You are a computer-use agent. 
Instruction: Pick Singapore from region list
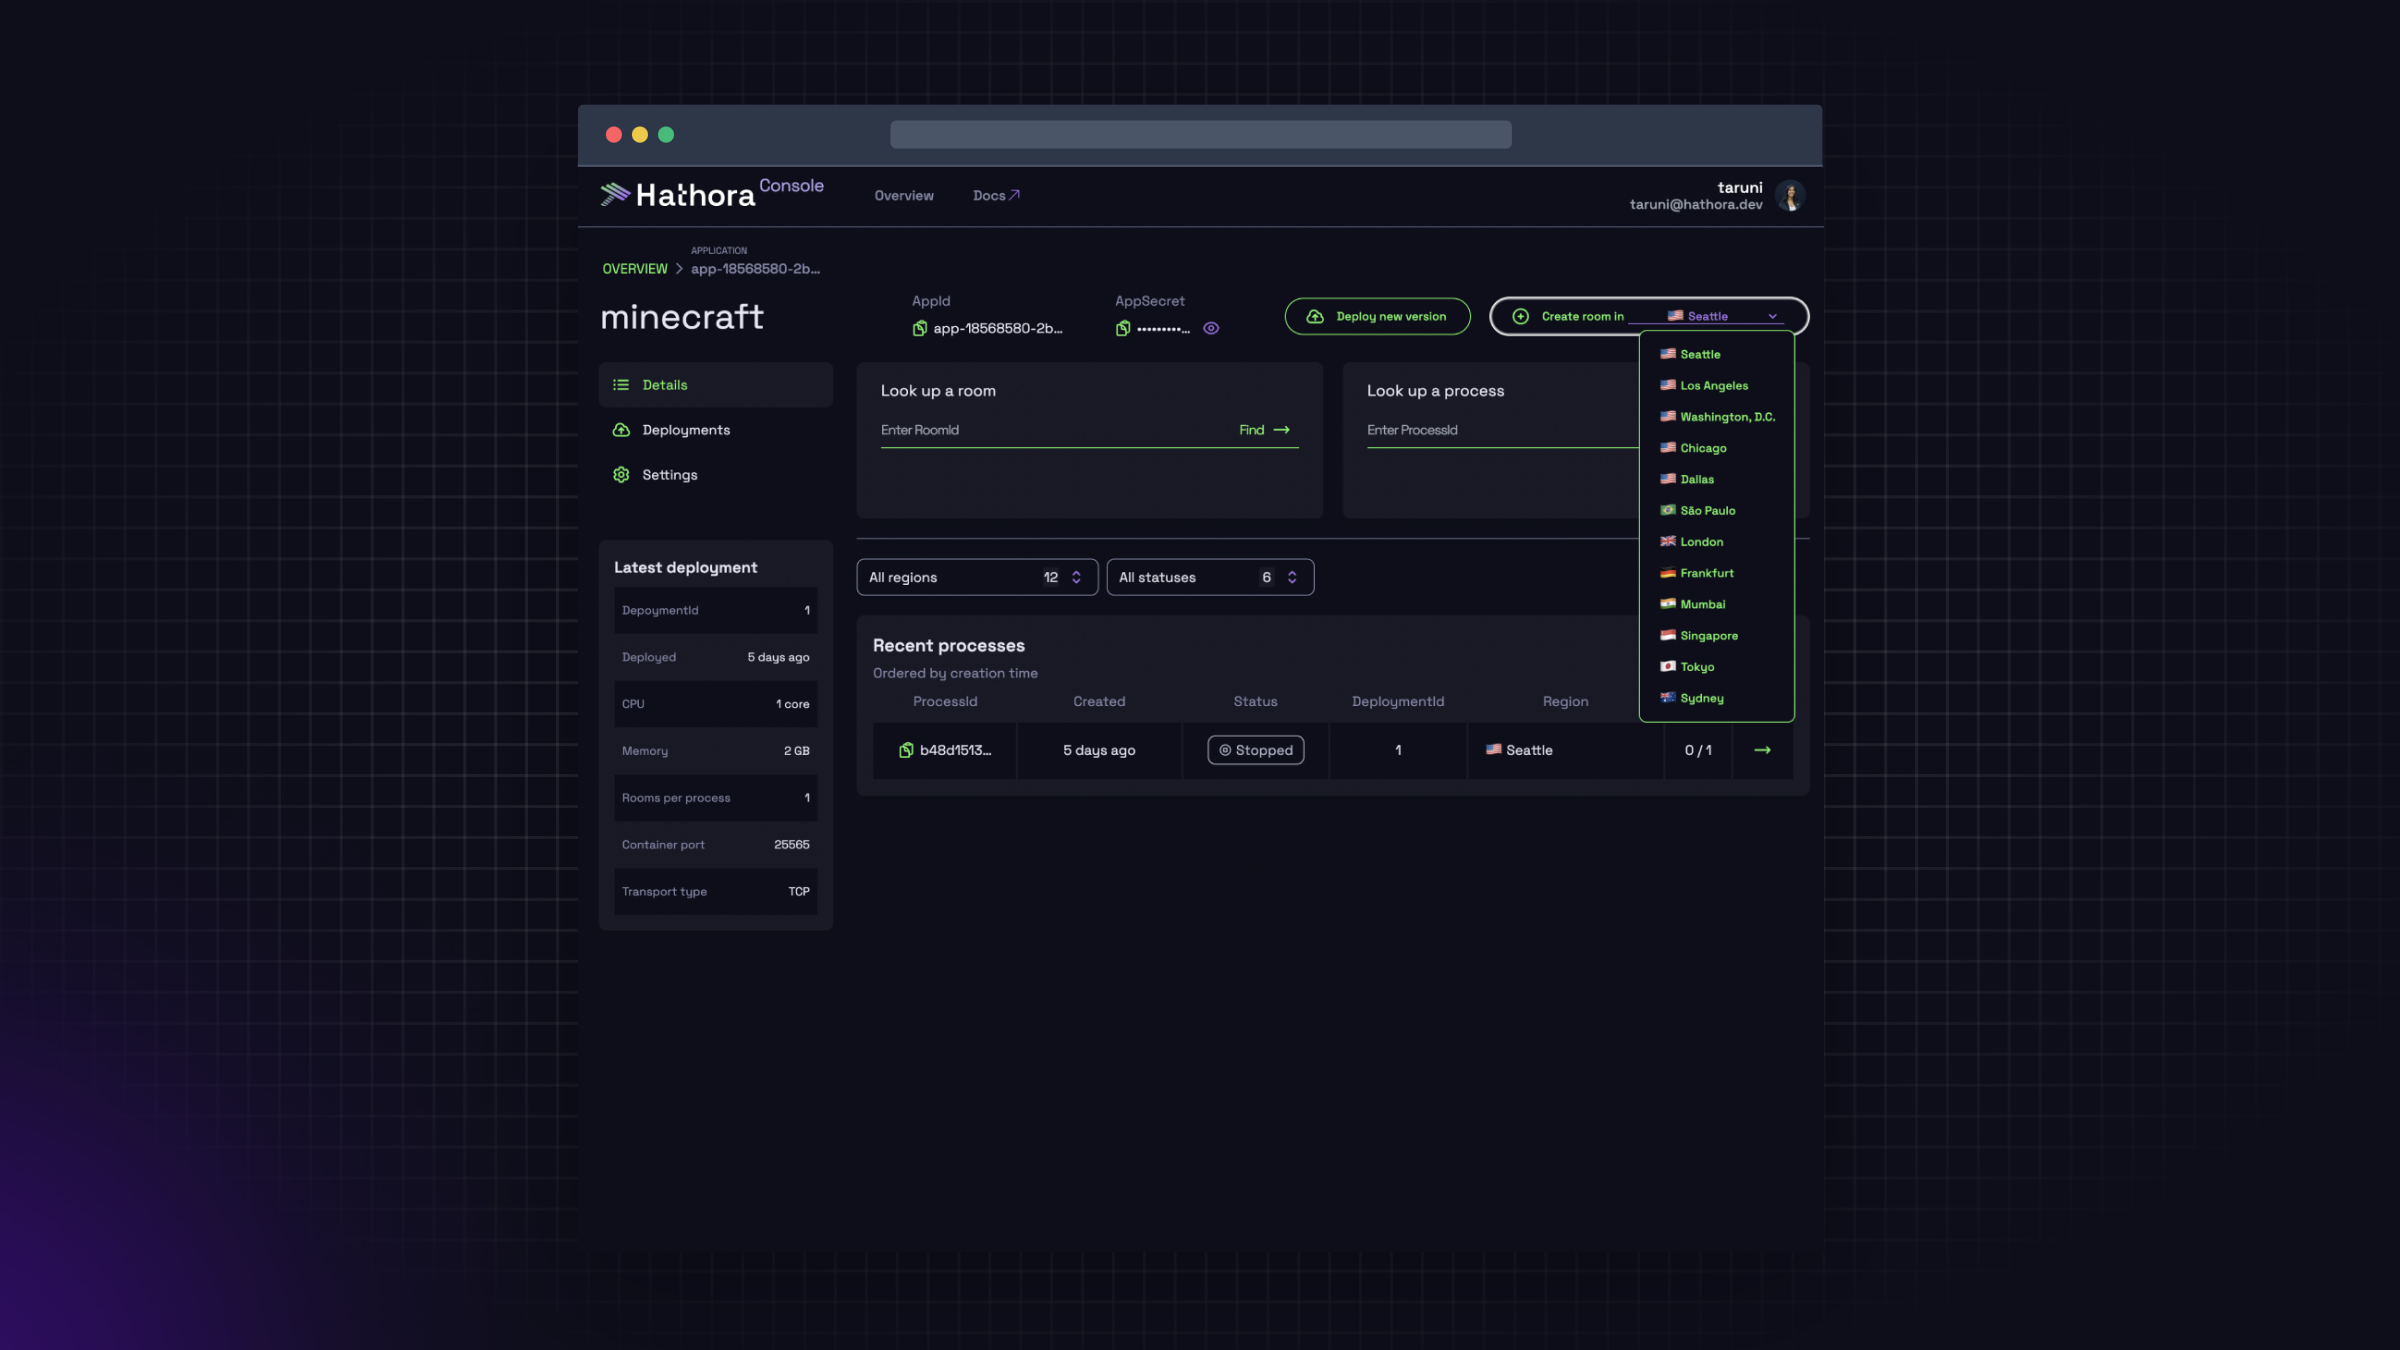1717,635
